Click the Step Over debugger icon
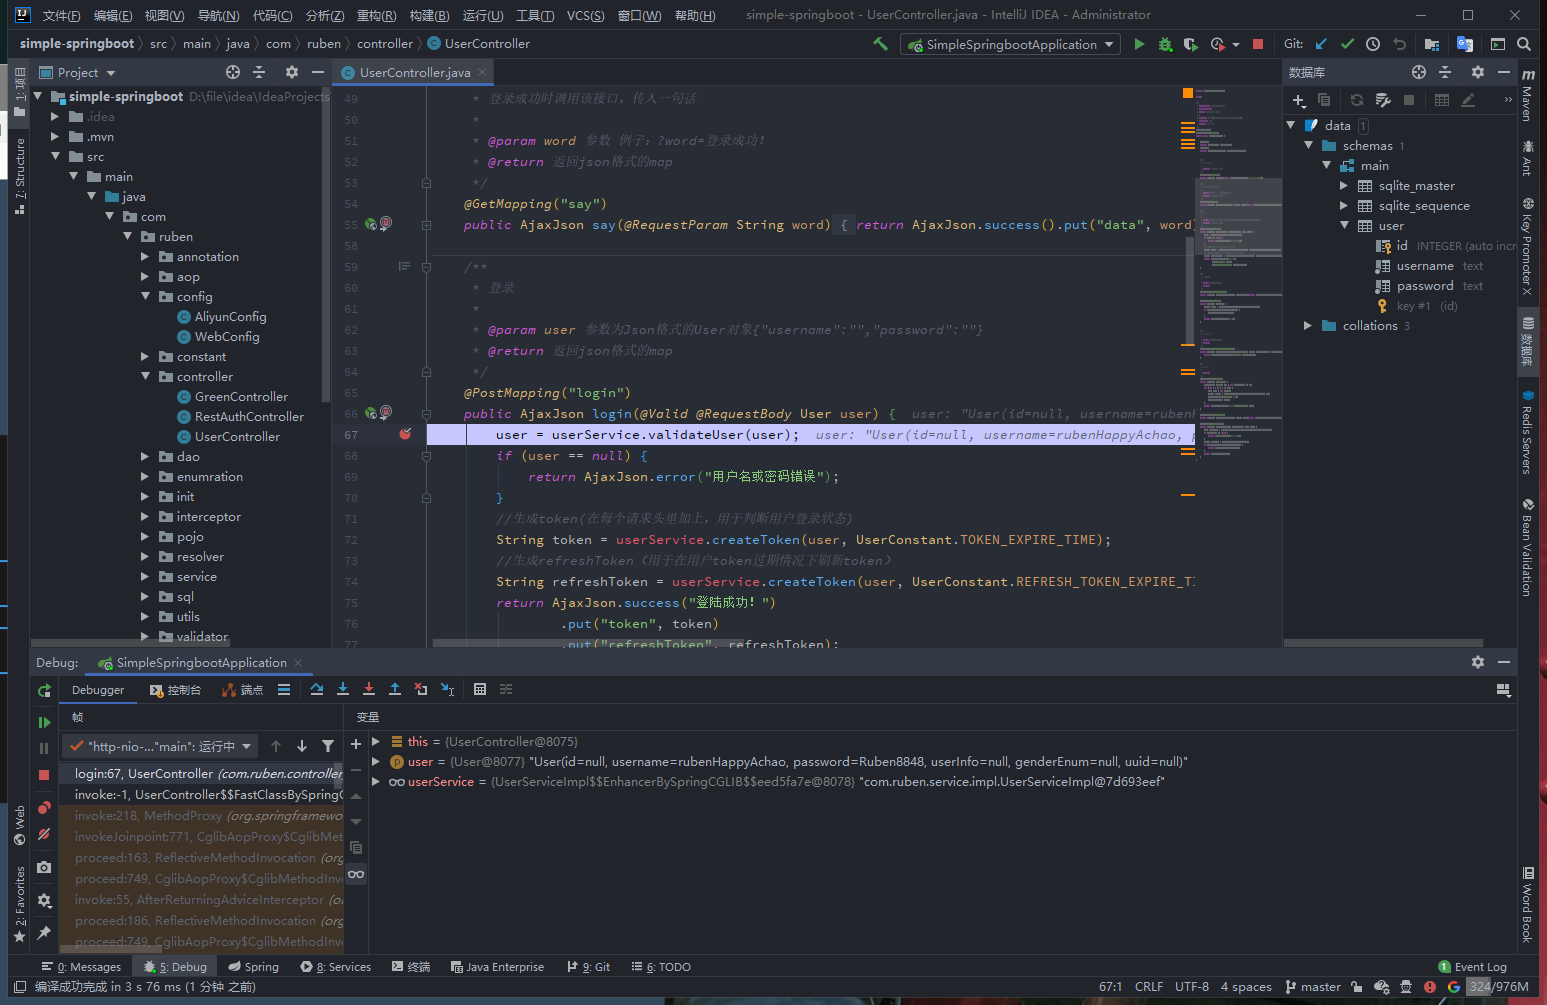Image resolution: width=1547 pixels, height=1005 pixels. (x=317, y=689)
